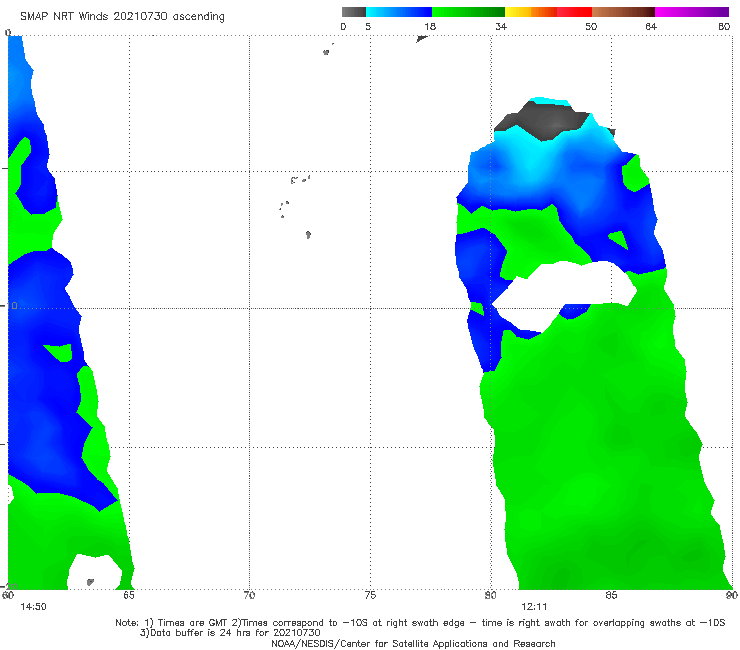Click the color bar label '5'
Viewport: 740px width, 650px height.
click(368, 26)
